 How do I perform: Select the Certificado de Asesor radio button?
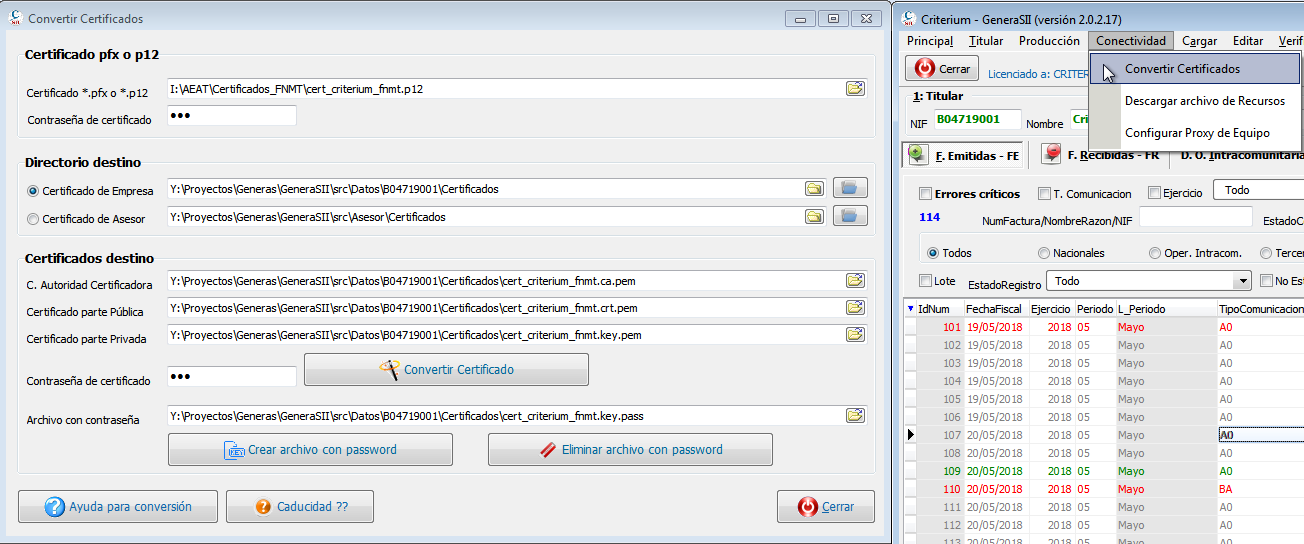click(x=33, y=218)
